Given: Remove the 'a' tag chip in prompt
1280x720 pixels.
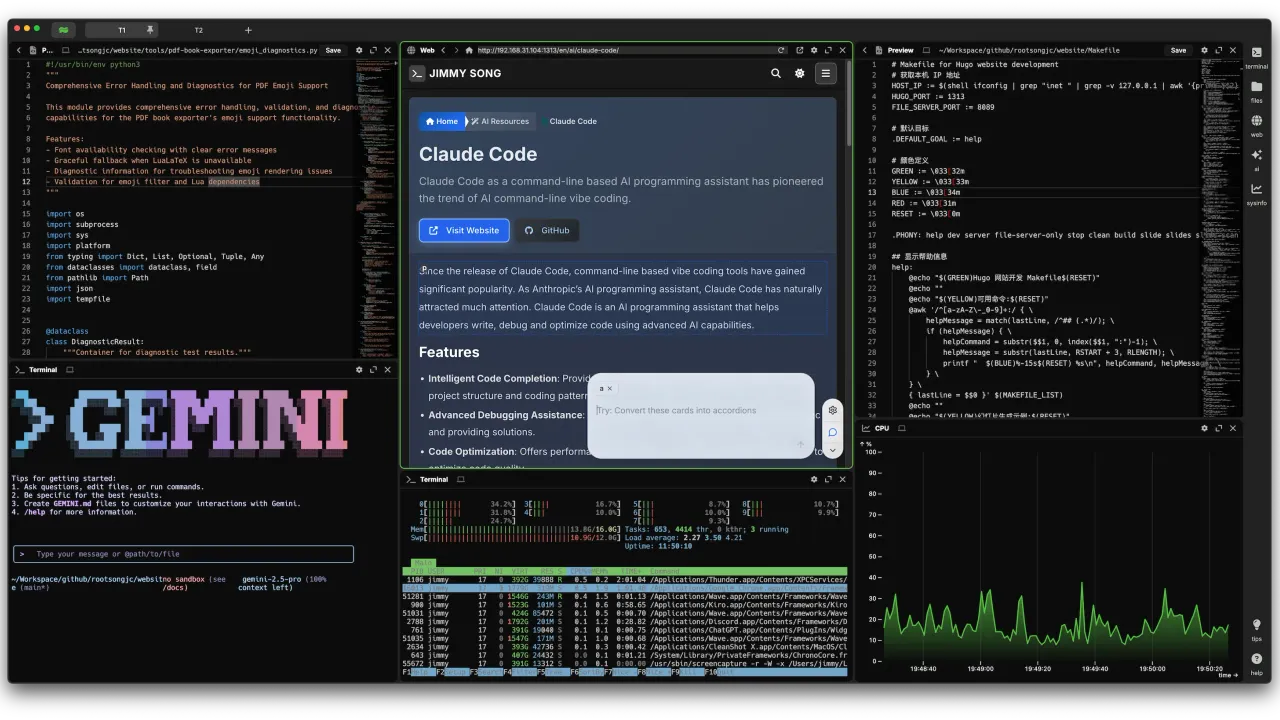Looking at the screenshot, I should pos(610,388).
